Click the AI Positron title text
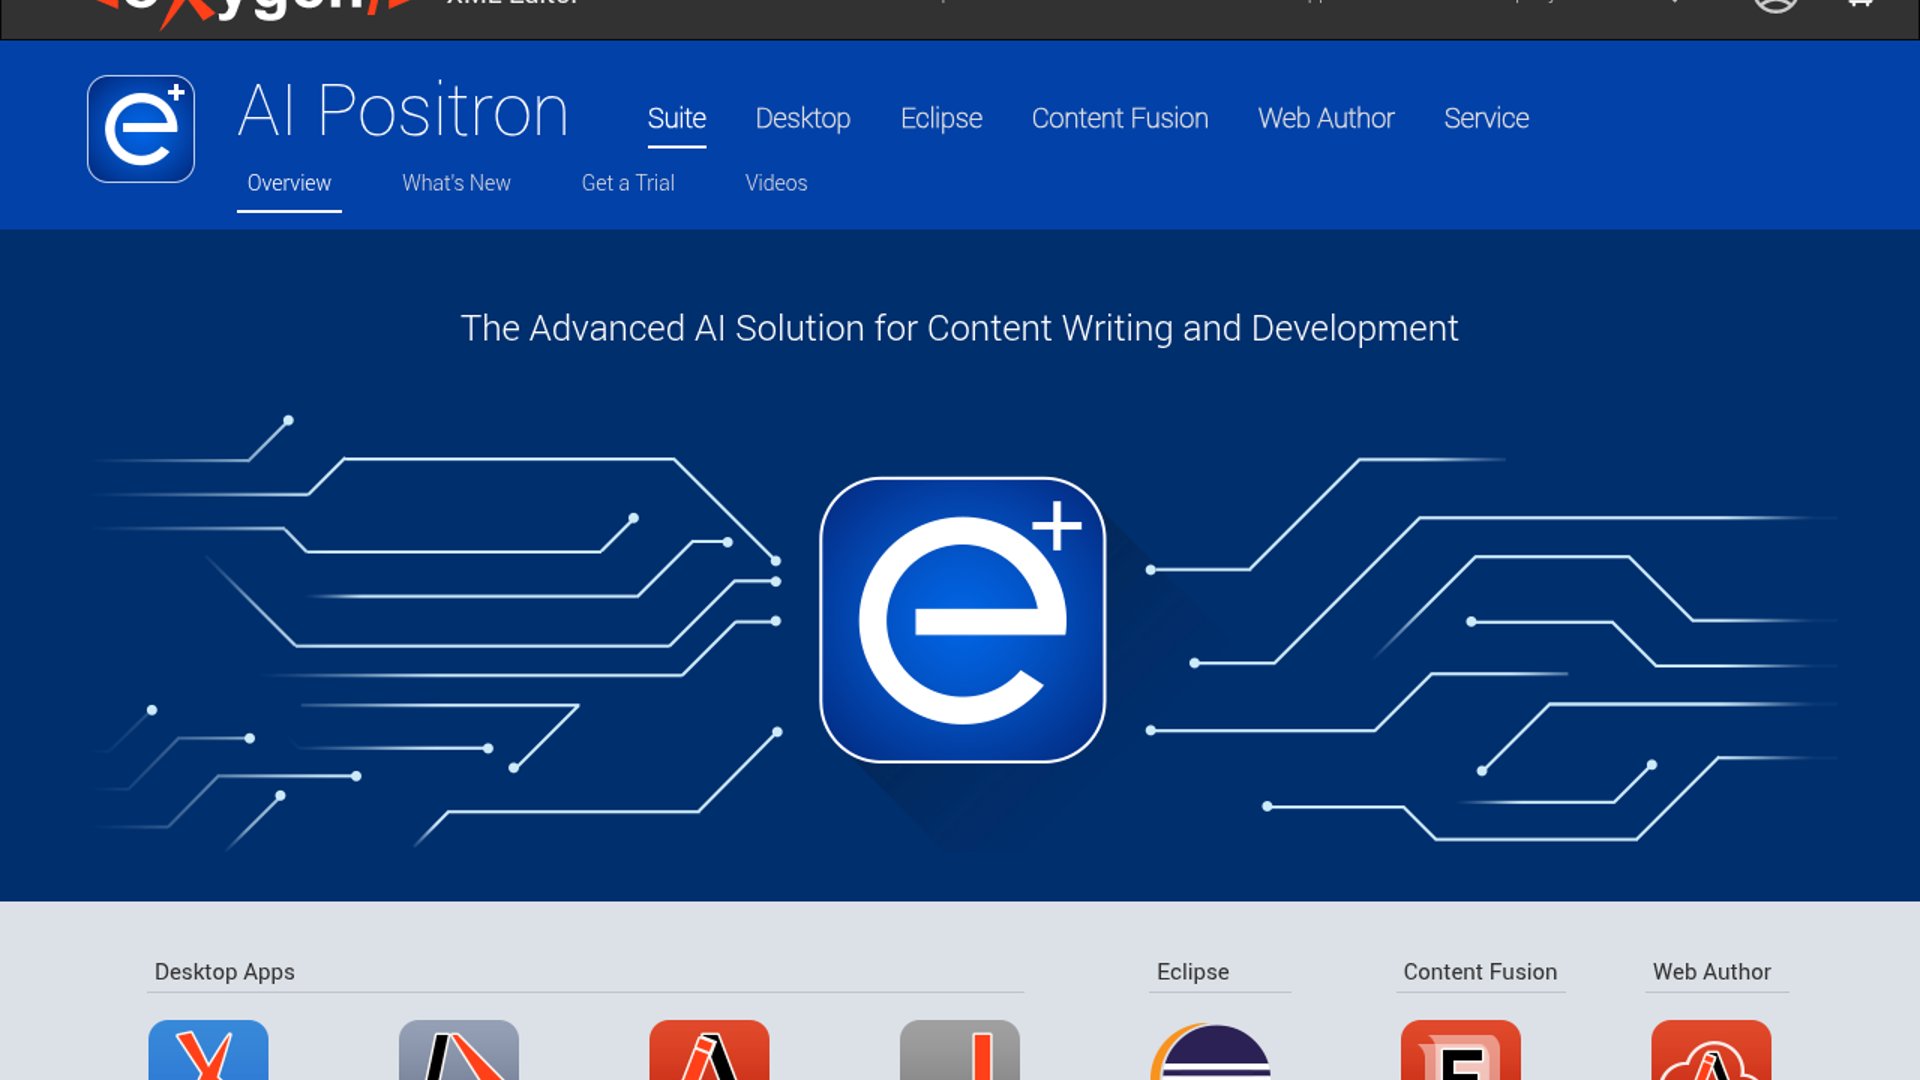The image size is (1920, 1080). pyautogui.click(x=403, y=110)
